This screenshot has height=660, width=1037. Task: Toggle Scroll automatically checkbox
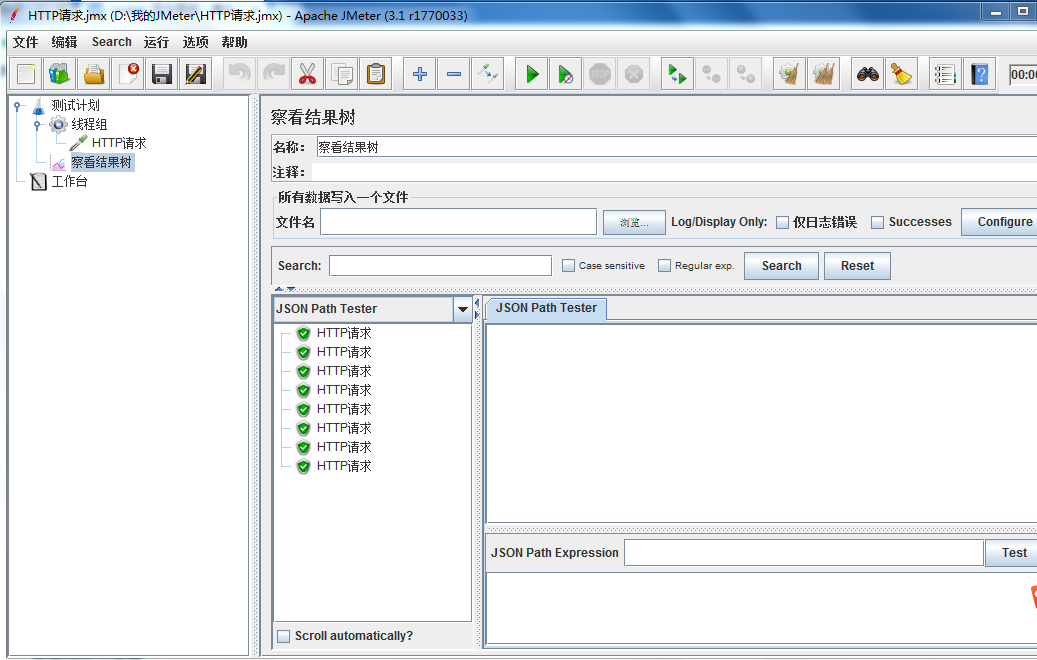(x=284, y=636)
